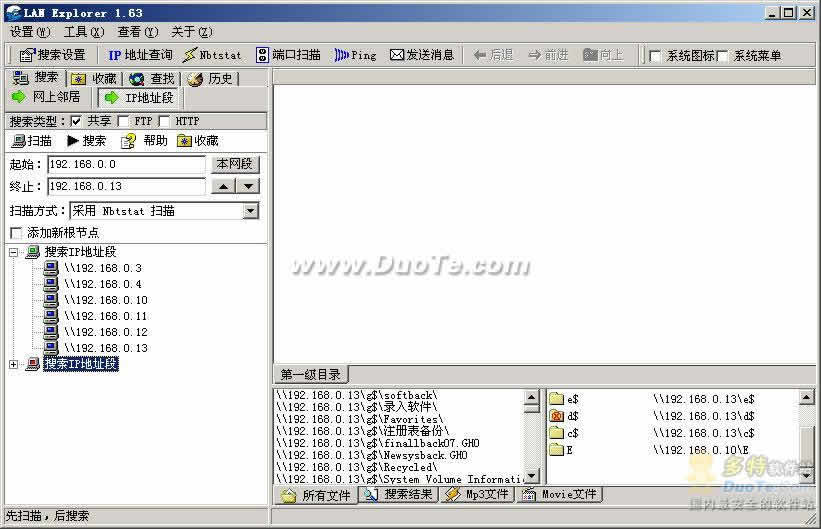The image size is (821, 529).
Task: Open the 设置 menu
Action: click(29, 32)
